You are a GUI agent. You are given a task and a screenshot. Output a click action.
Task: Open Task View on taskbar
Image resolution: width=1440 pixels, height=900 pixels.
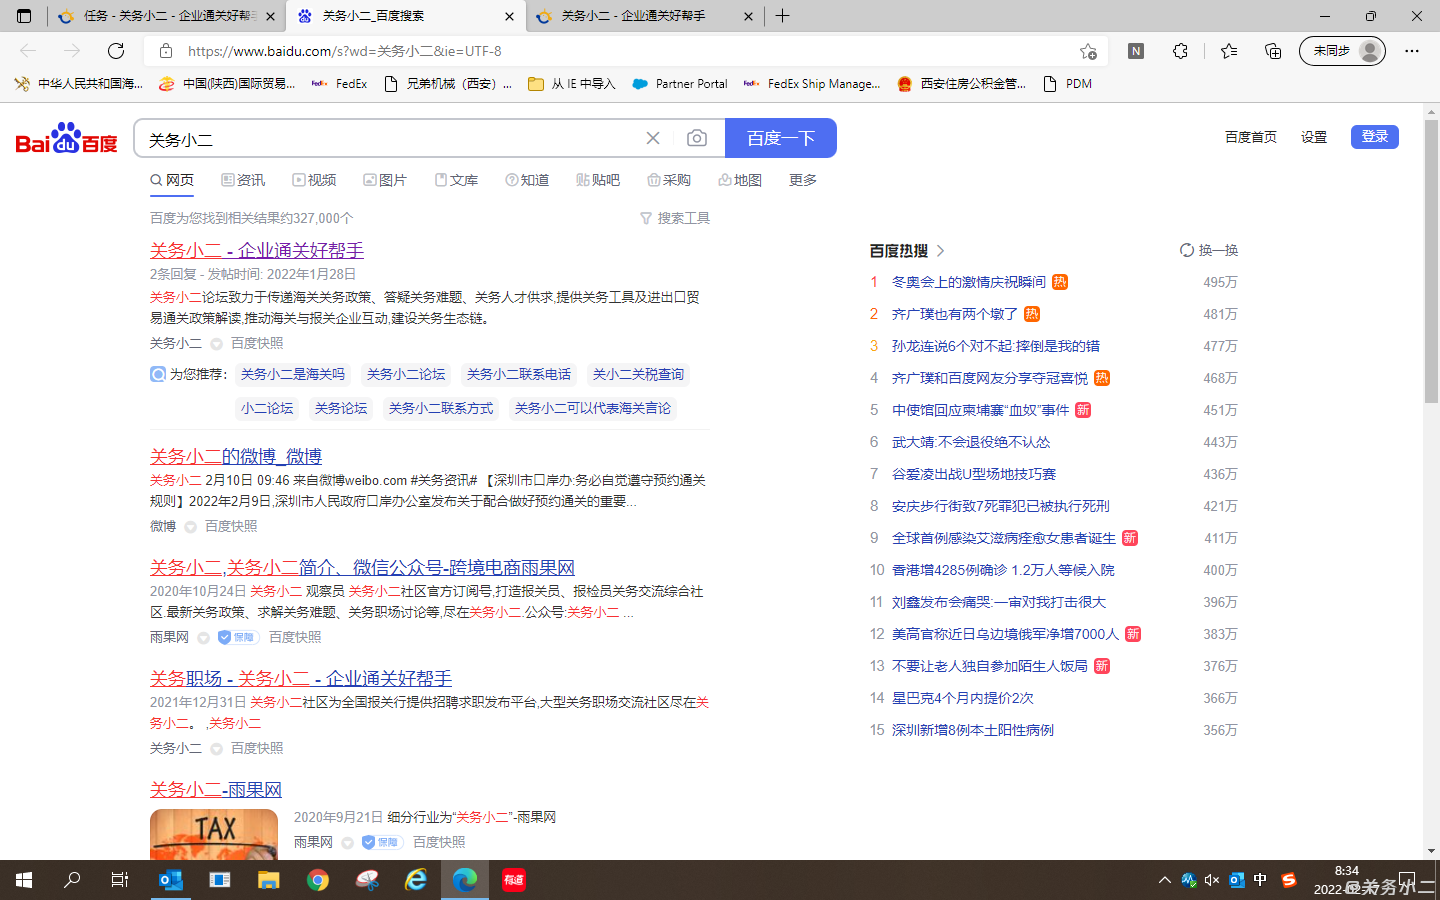120,880
